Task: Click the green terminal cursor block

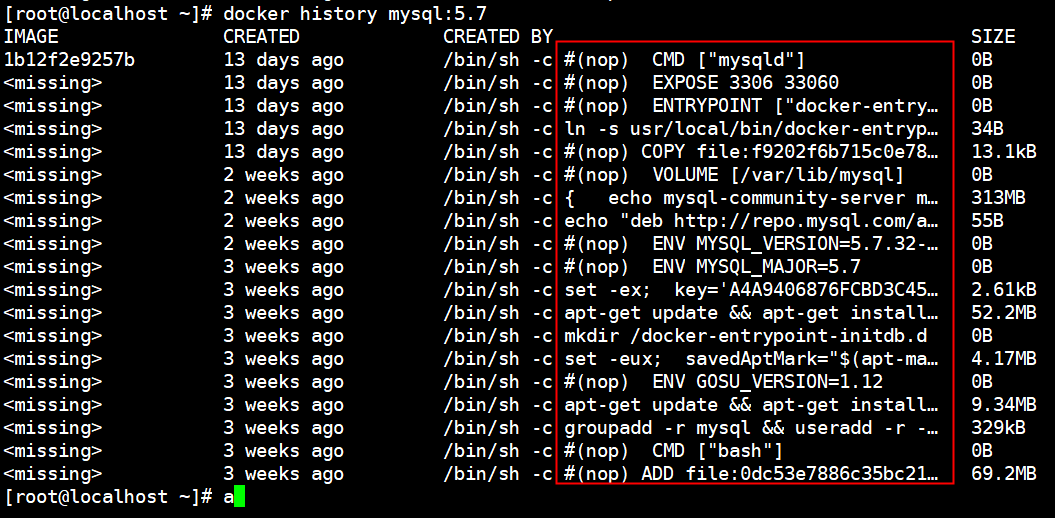Action: 240,496
